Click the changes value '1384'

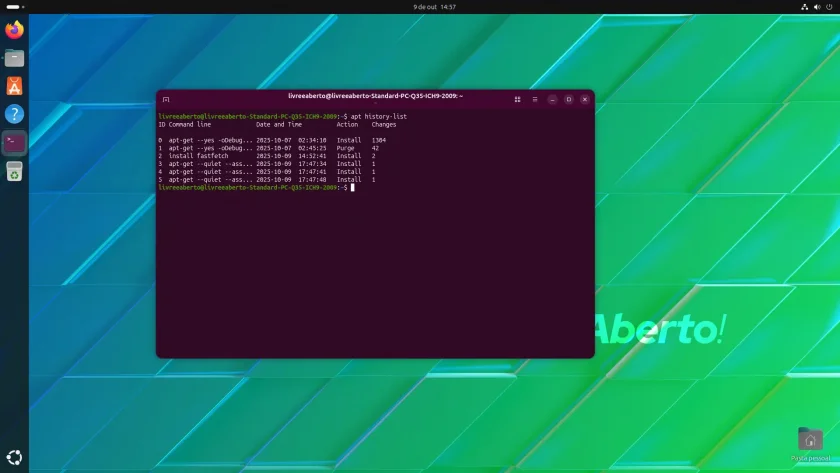coord(379,140)
